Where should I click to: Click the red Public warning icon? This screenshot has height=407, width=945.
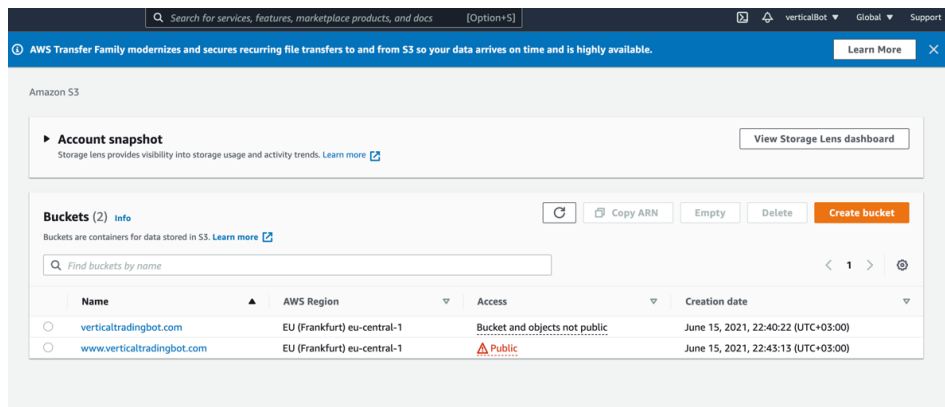482,348
